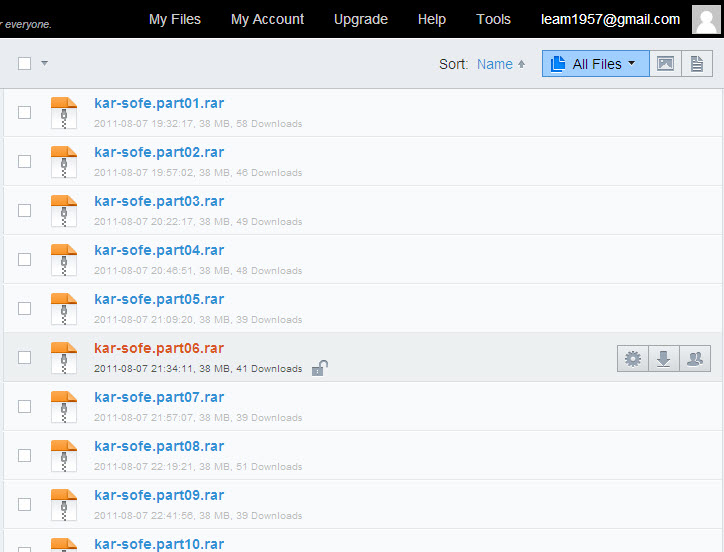Click details text '2011-08-07 19:57:02, 38 MB, 46 Downloads'
This screenshot has height=552, width=724.
coord(198,173)
